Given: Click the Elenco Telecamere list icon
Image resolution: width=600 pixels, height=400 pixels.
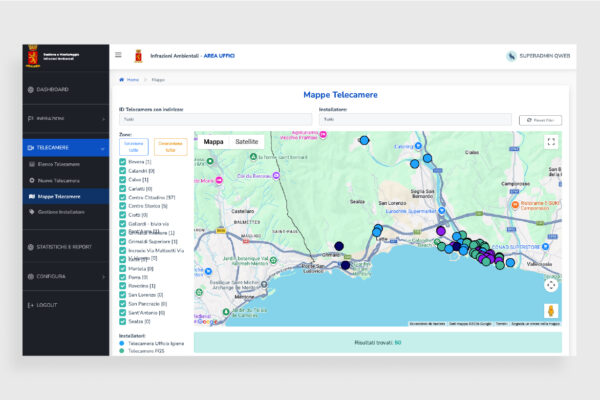Looking at the screenshot, I should (32, 164).
